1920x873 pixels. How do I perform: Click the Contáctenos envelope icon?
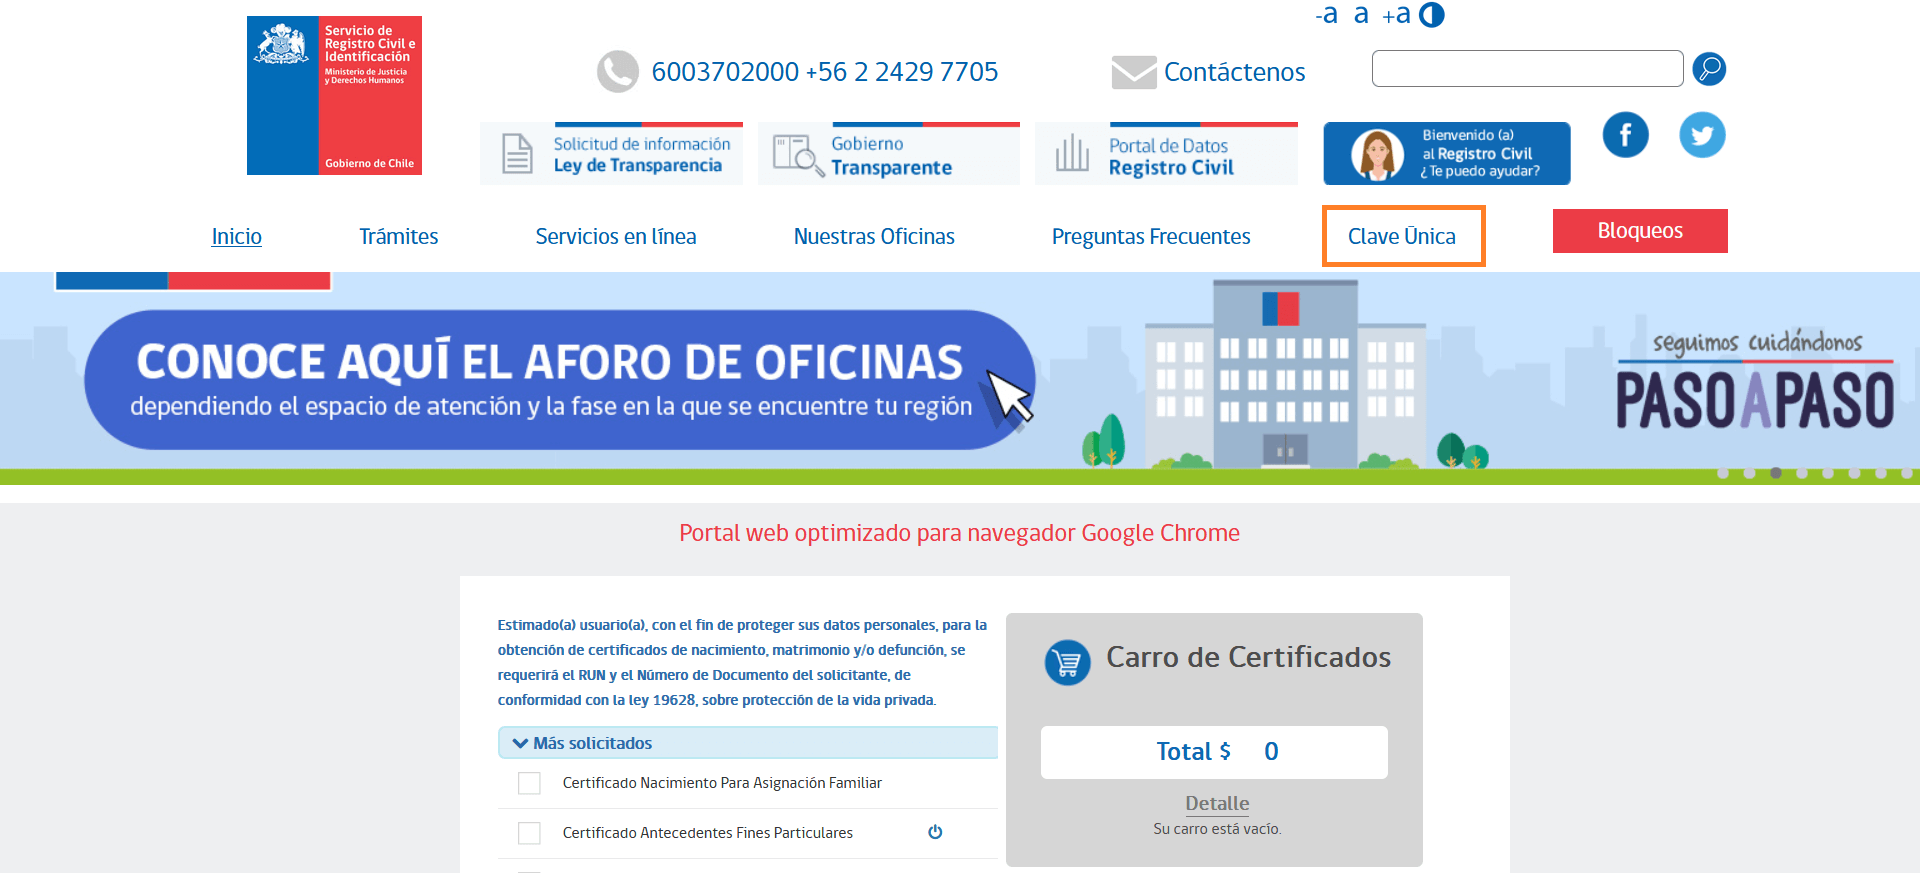1134,72
